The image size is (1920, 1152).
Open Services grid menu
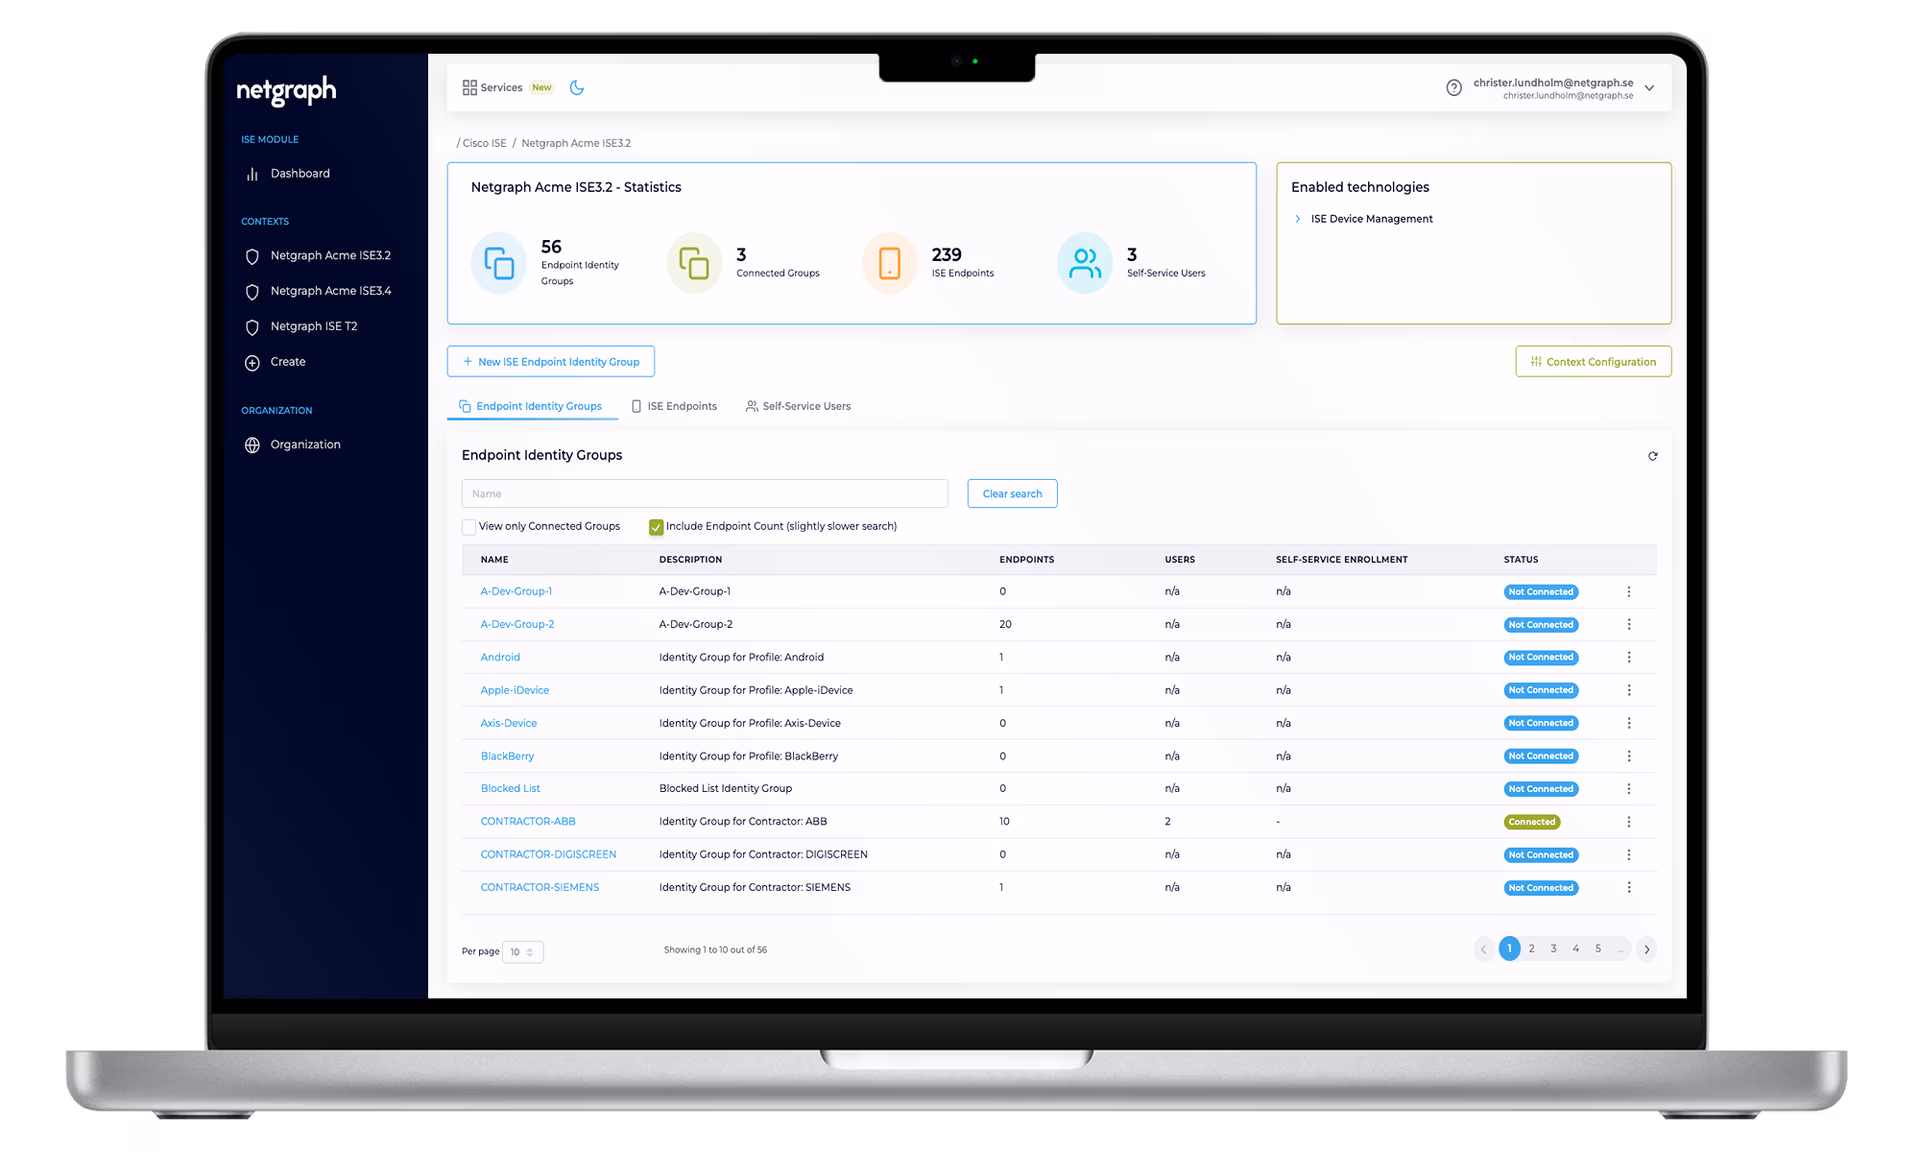(x=470, y=88)
